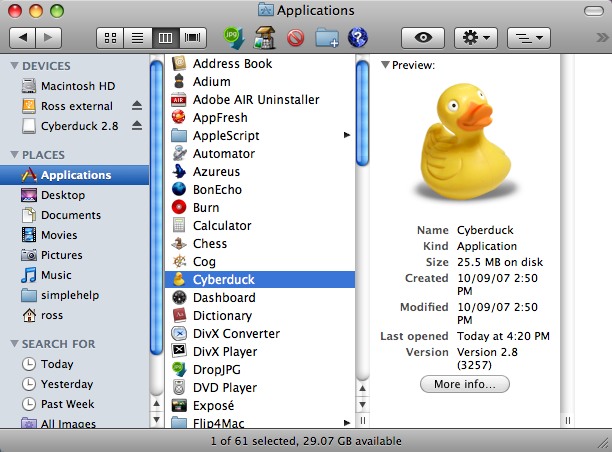Viewport: 612px width, 452px height.
Task: Collapse the SEARCH FOR sidebar section
Action: (x=14, y=343)
